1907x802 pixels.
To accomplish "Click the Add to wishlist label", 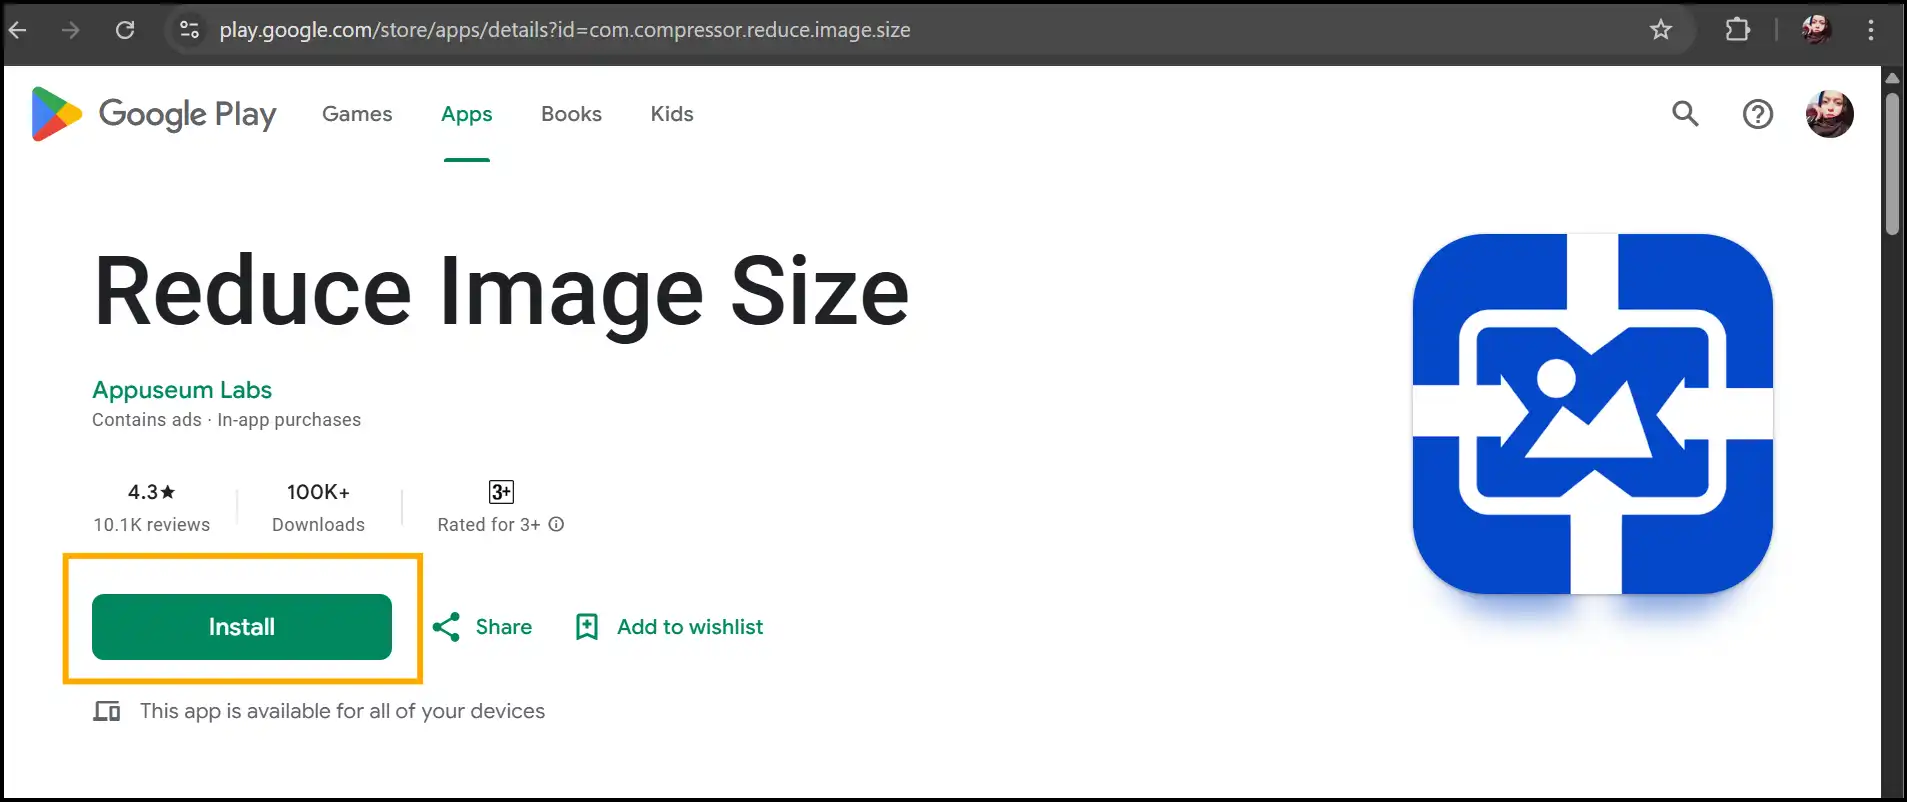I will (x=690, y=627).
